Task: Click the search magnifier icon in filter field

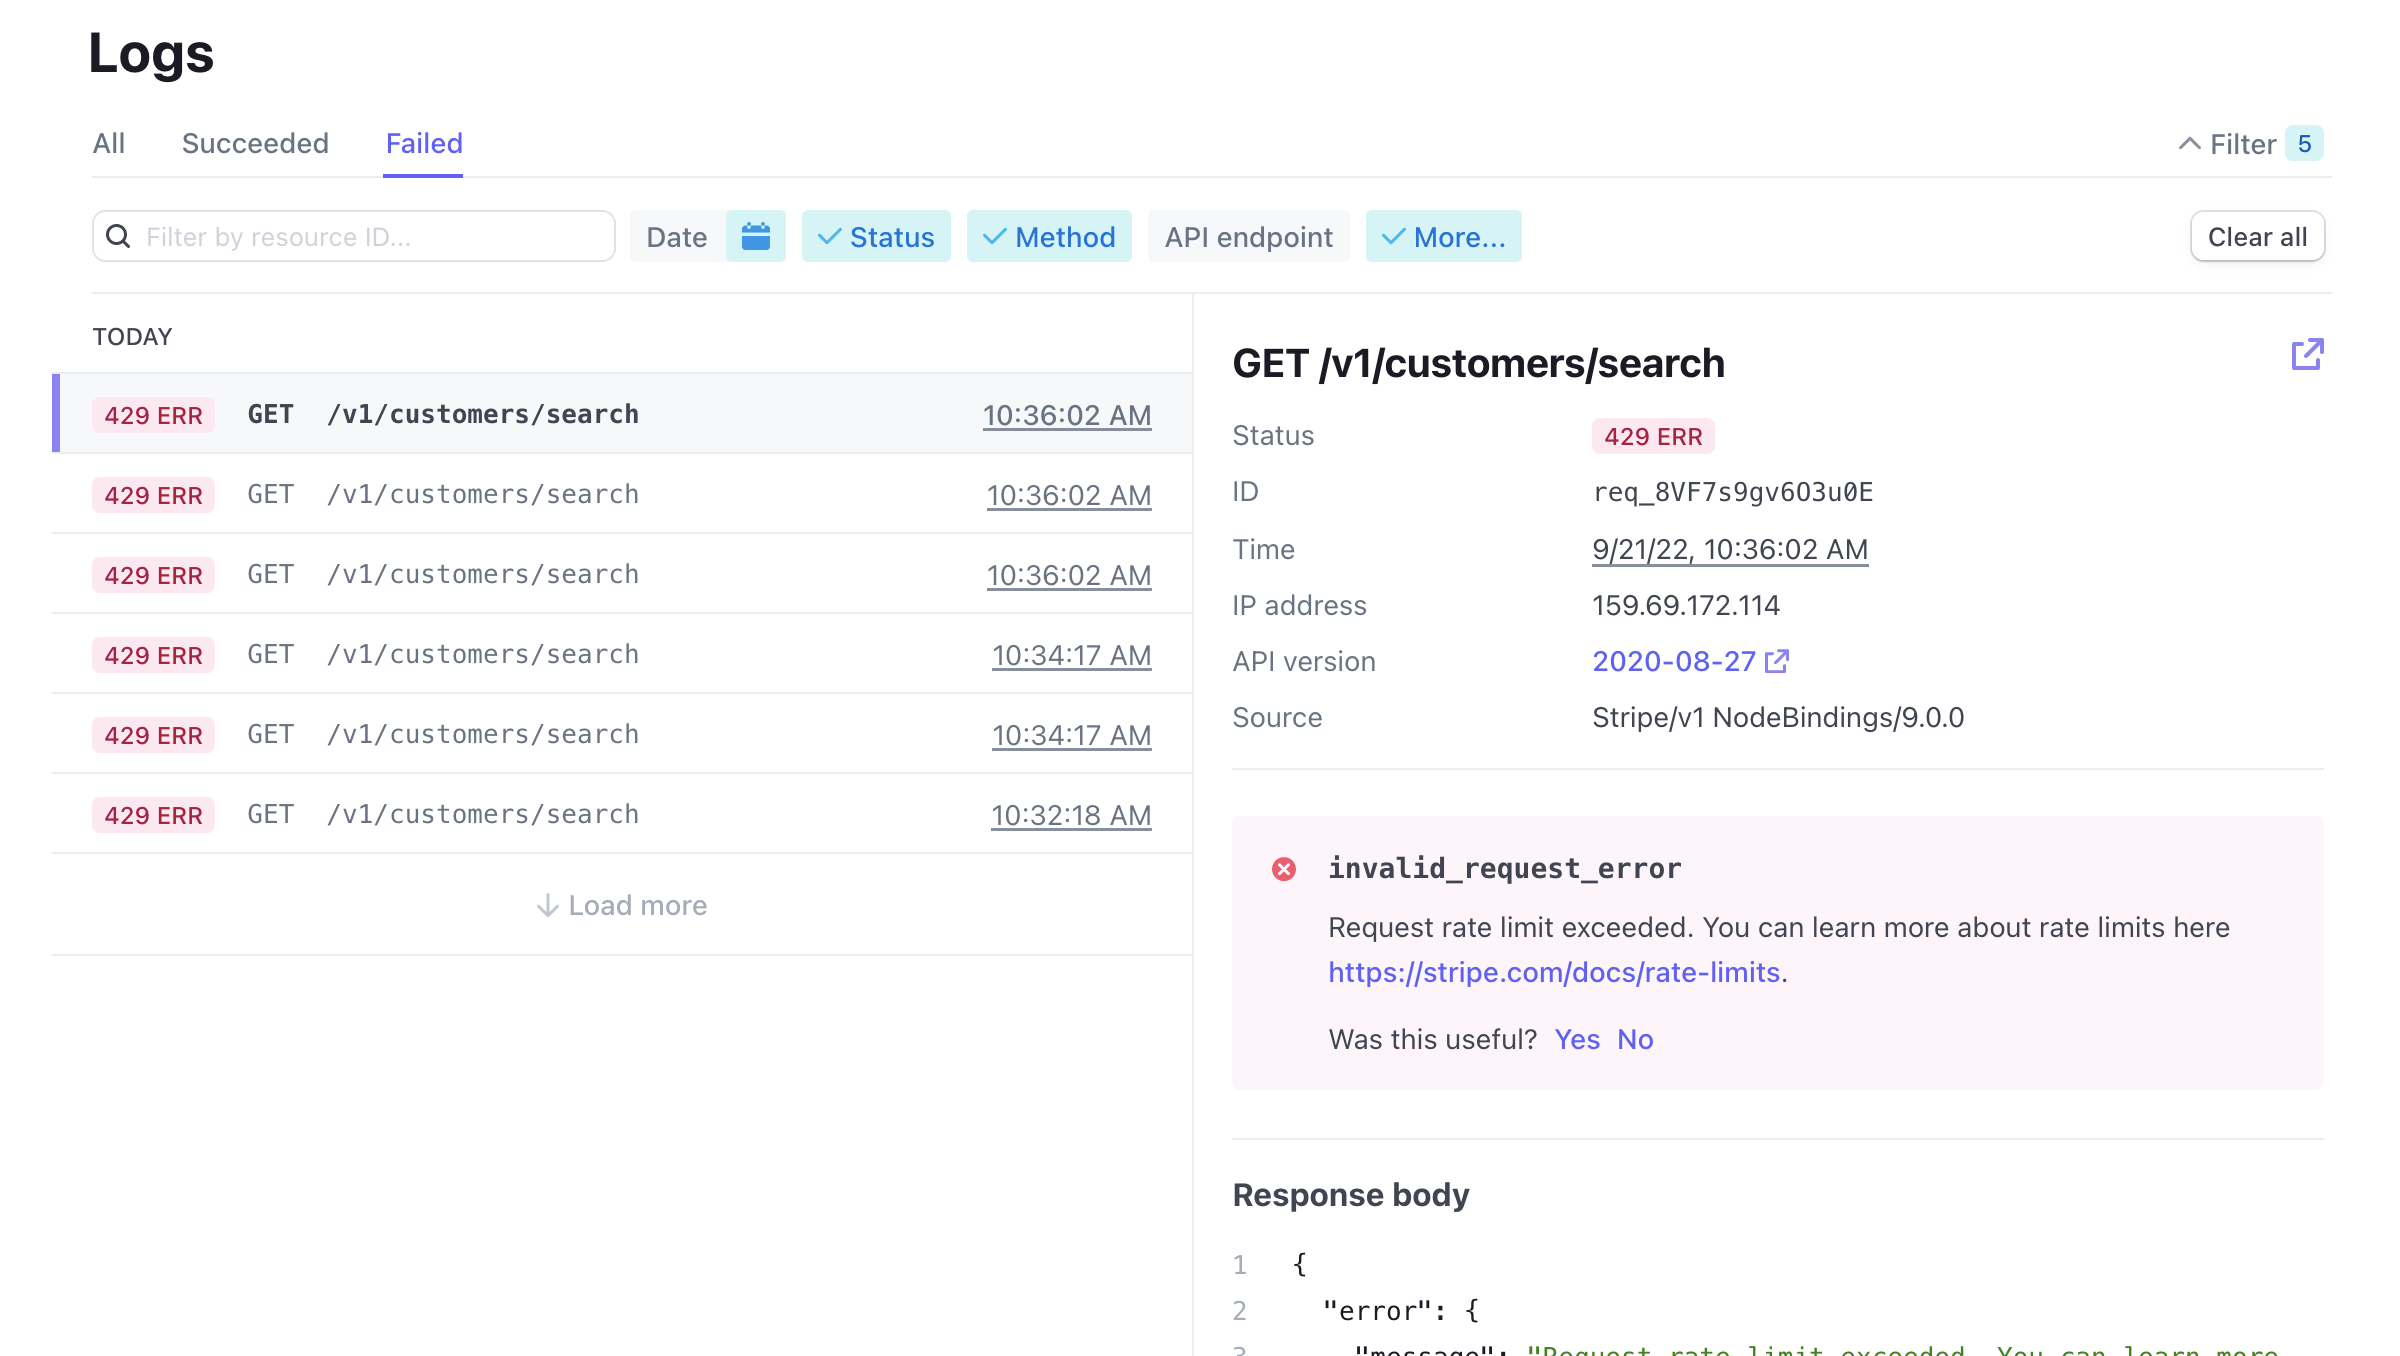Action: coord(119,236)
